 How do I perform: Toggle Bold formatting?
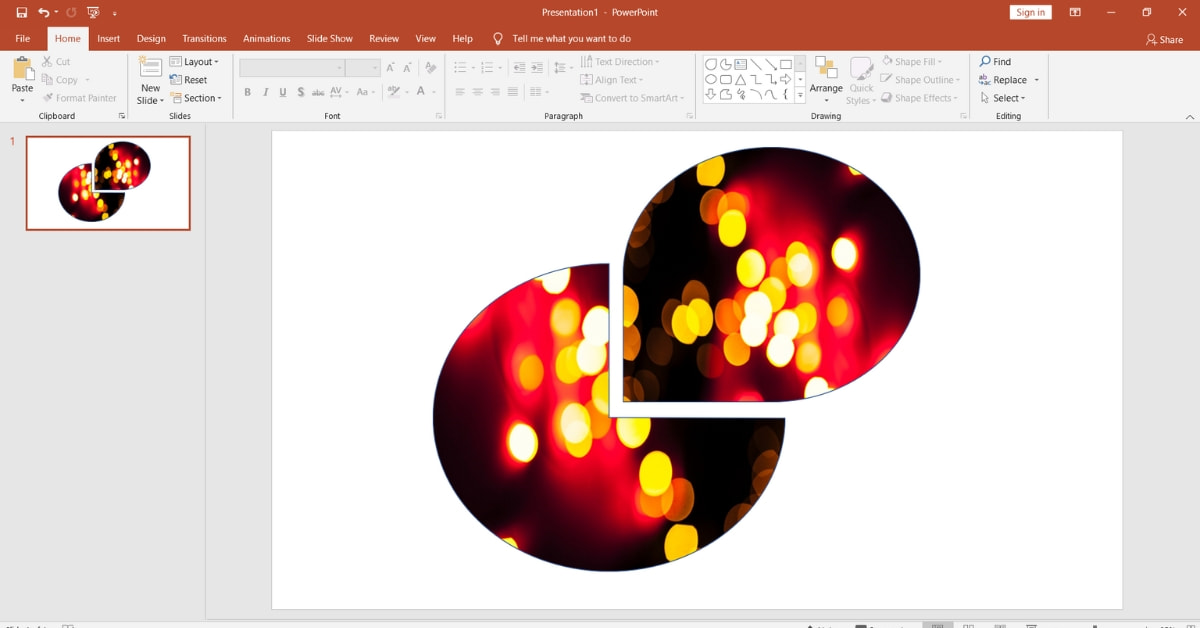tap(248, 92)
